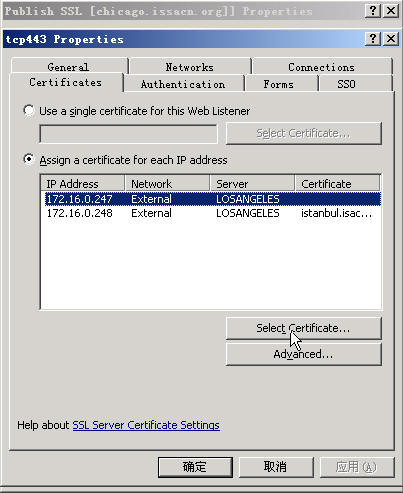The width and height of the screenshot is (403, 493).
Task: Open the Networks tab
Action: [x=190, y=67]
